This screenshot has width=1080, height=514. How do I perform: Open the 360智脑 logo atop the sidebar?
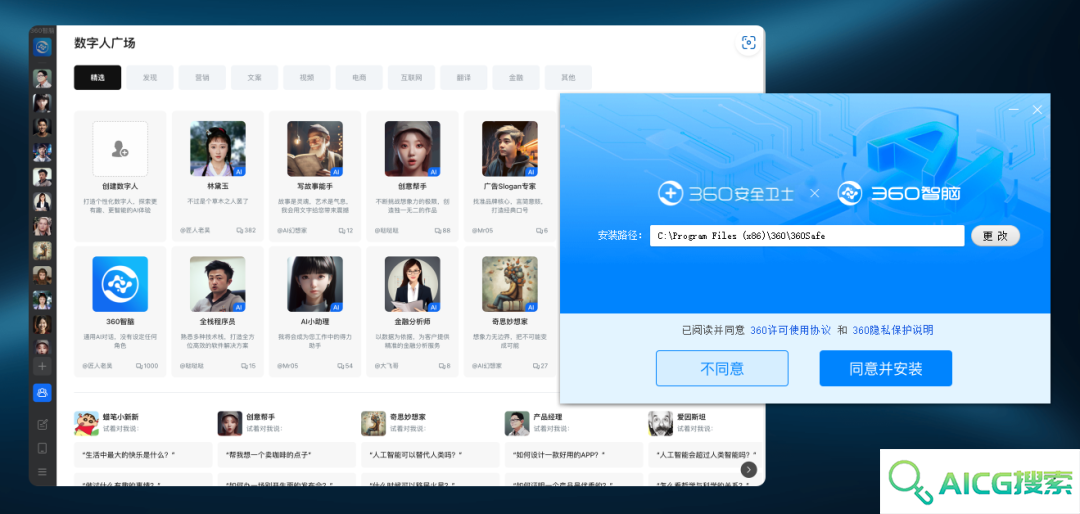click(x=42, y=47)
